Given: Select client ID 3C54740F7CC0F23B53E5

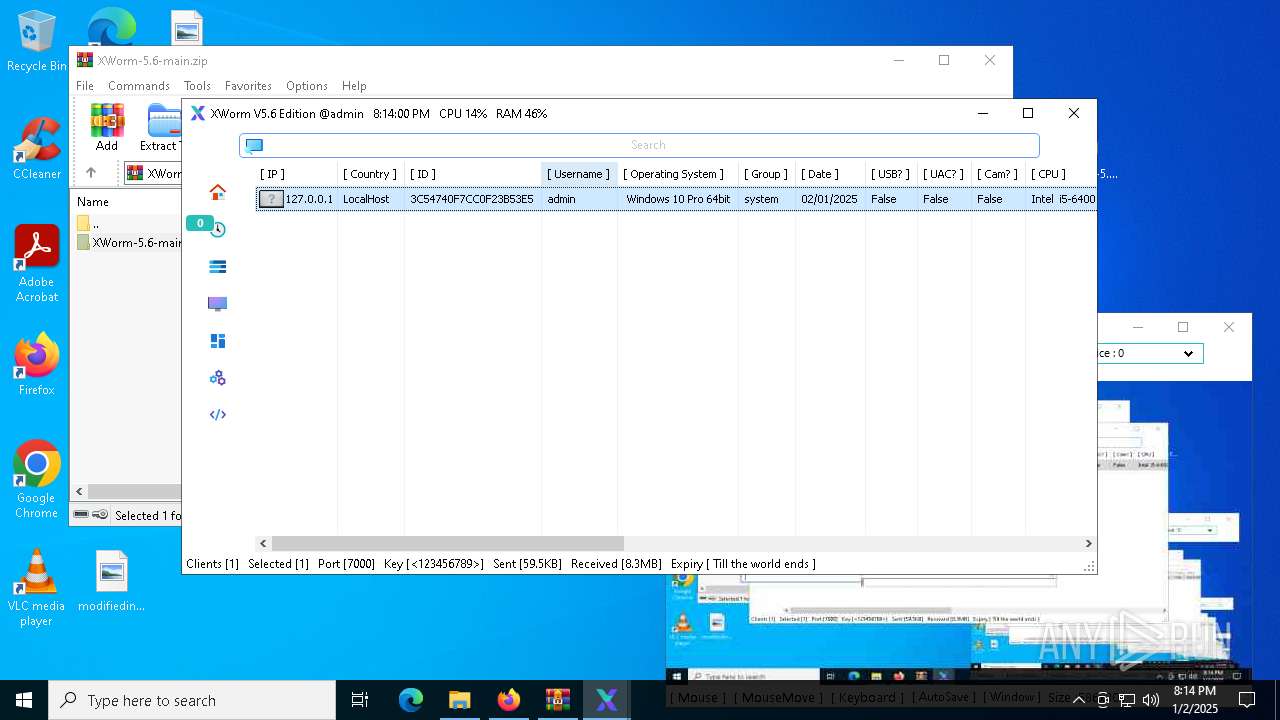Looking at the screenshot, I should 471,199.
